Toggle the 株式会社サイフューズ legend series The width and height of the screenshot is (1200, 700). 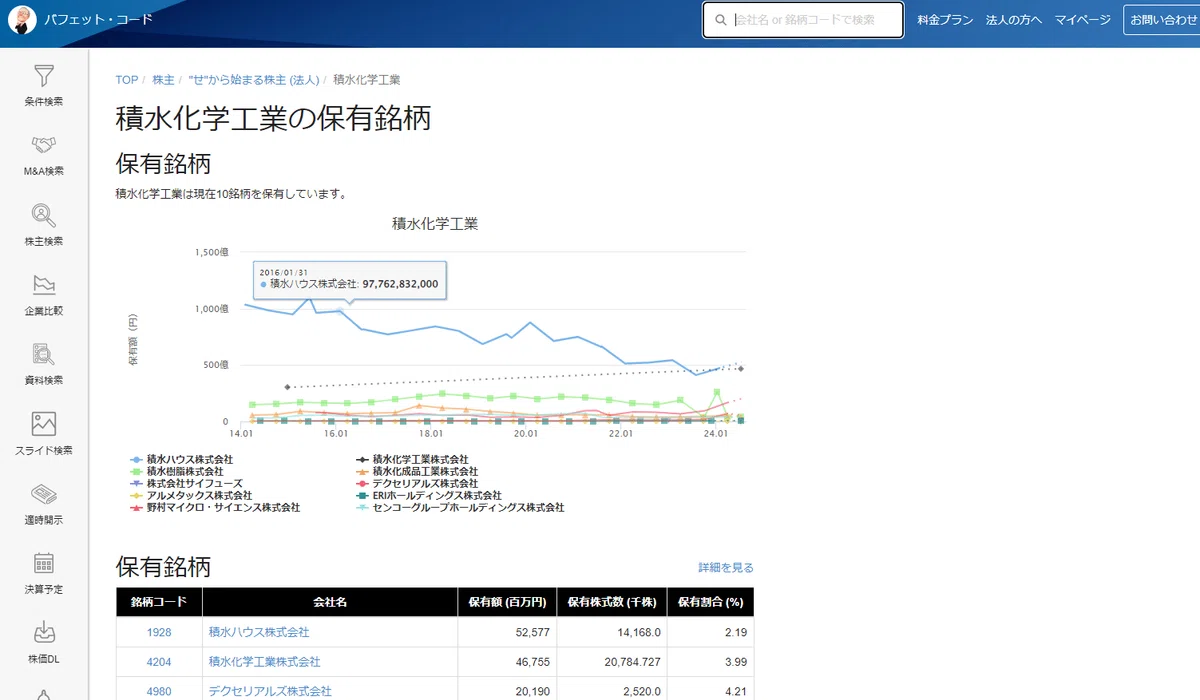tap(187, 483)
